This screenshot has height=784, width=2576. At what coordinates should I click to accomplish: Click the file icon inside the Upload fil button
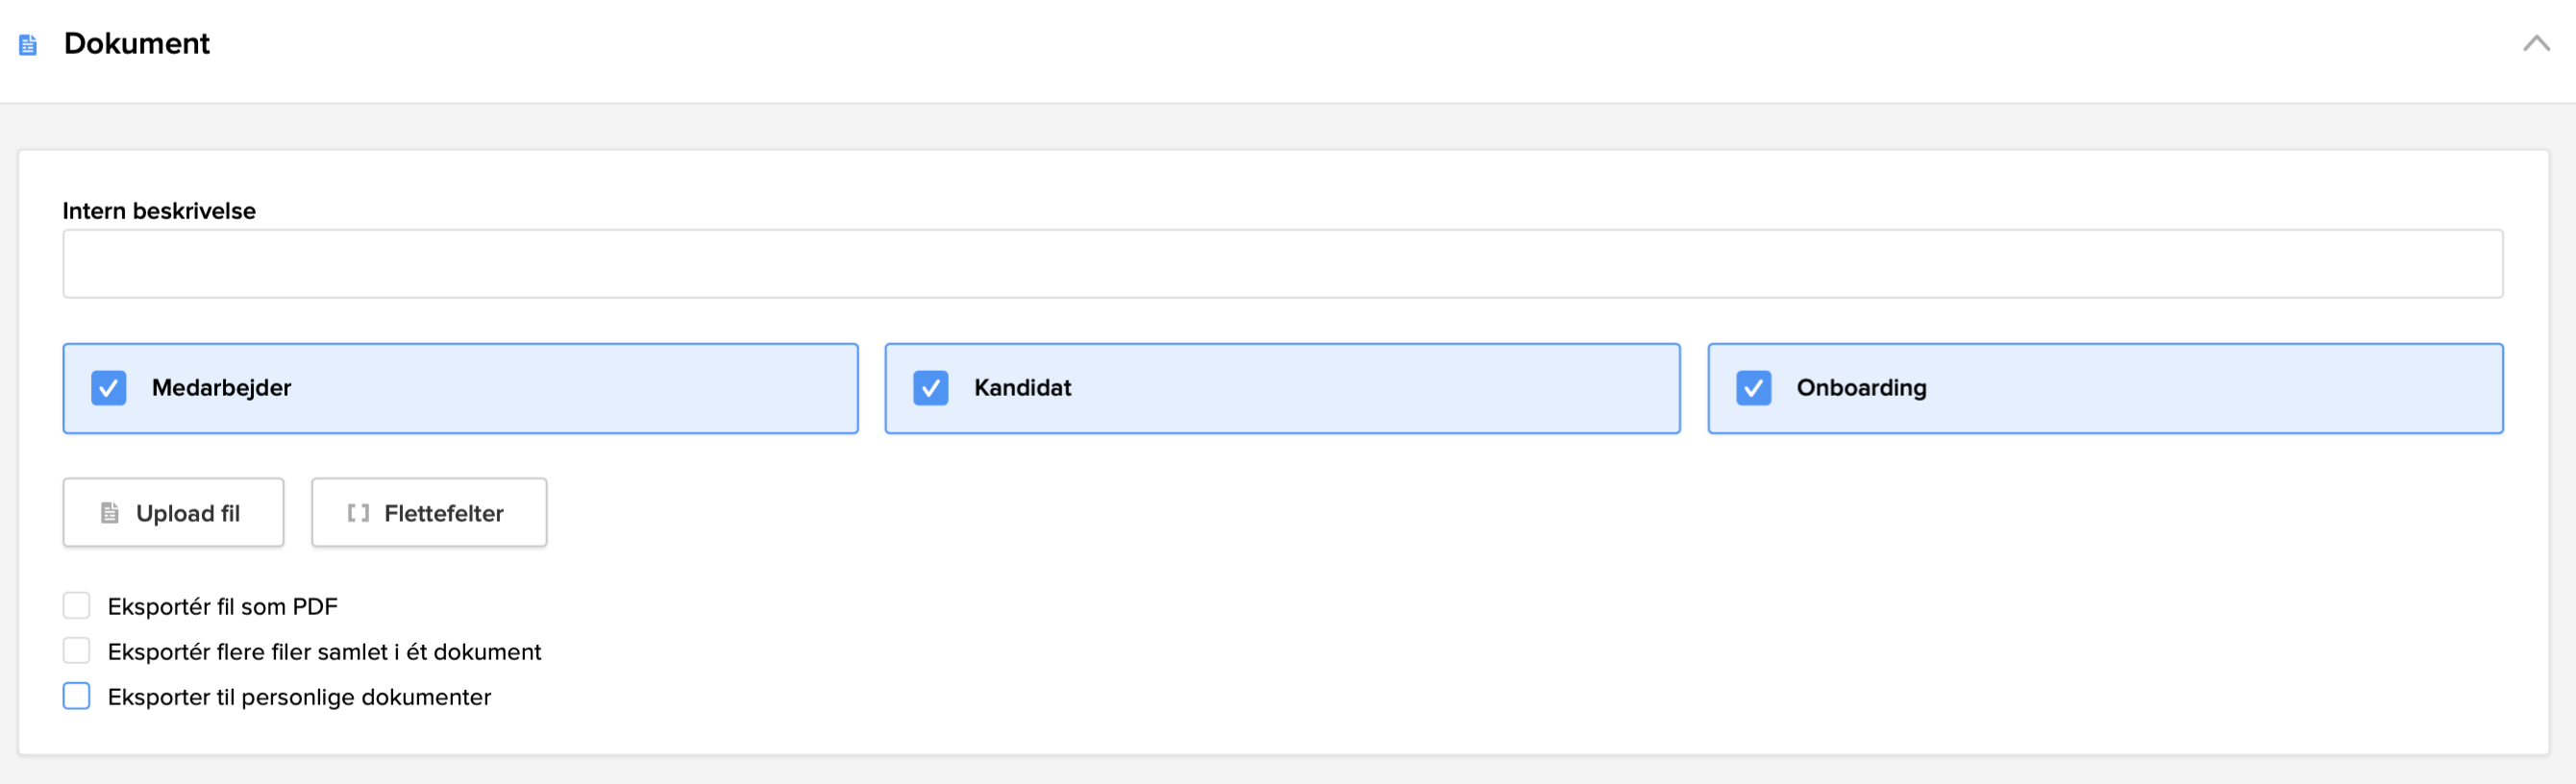coord(109,512)
